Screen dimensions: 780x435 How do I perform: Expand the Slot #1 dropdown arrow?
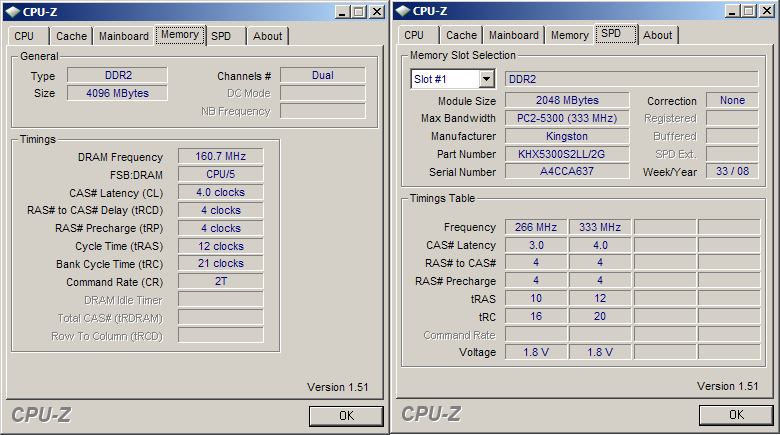coord(486,79)
